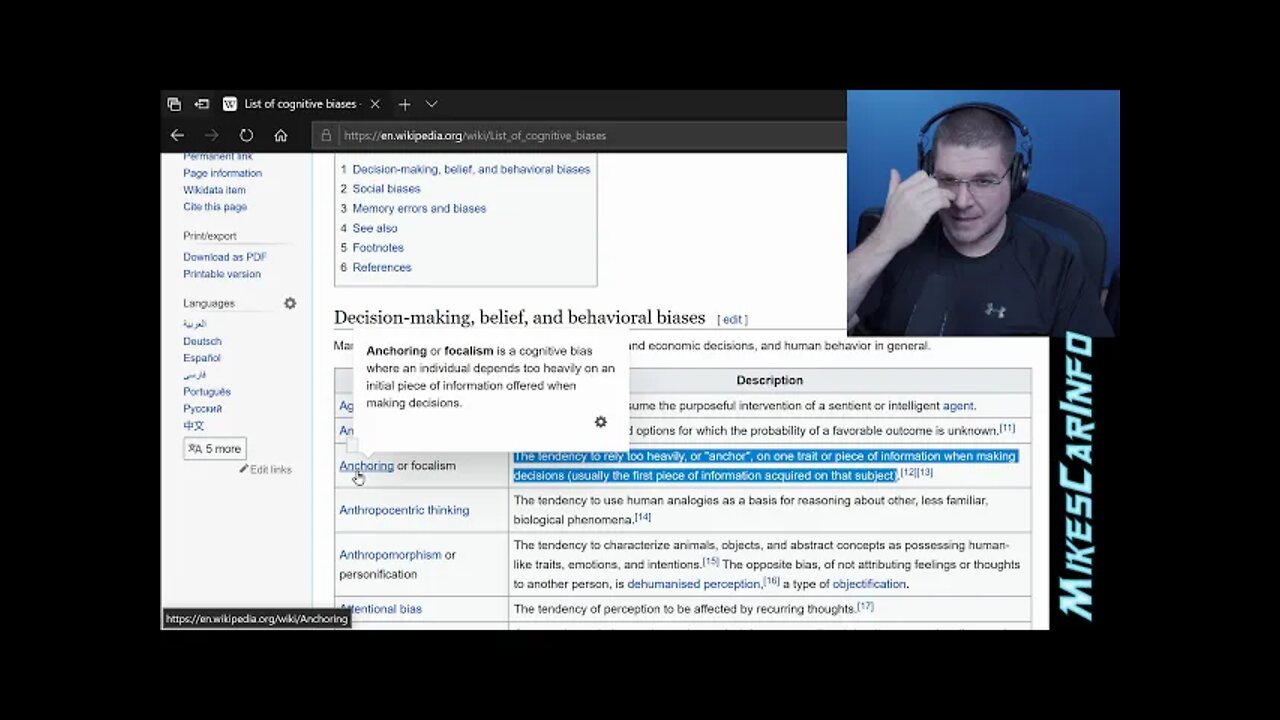Jump to Memory errors and biases entry
The width and height of the screenshot is (1280, 720).
419,208
